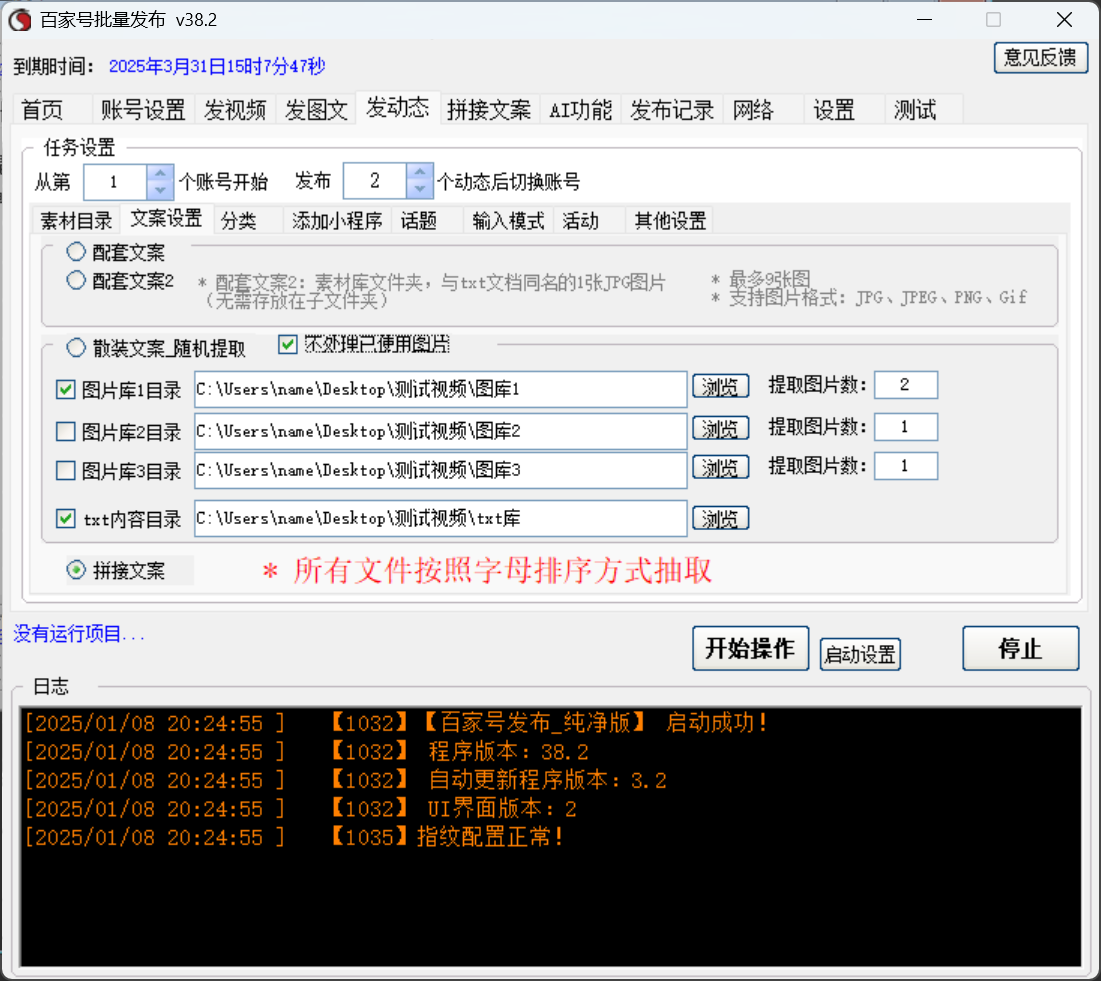Viewport: 1101px width, 981px height.
Task: Click the 没有运行项目 status text
Action: pyautogui.click(x=79, y=634)
